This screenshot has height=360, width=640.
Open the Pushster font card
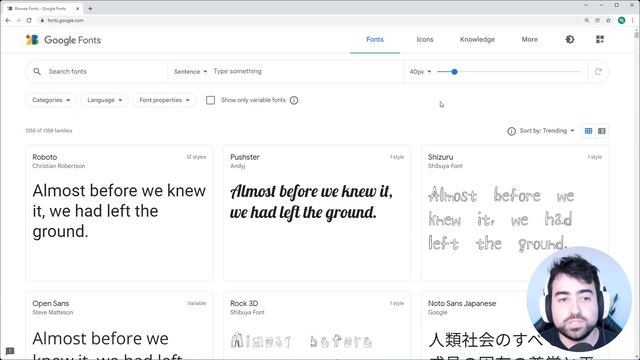tap(317, 213)
